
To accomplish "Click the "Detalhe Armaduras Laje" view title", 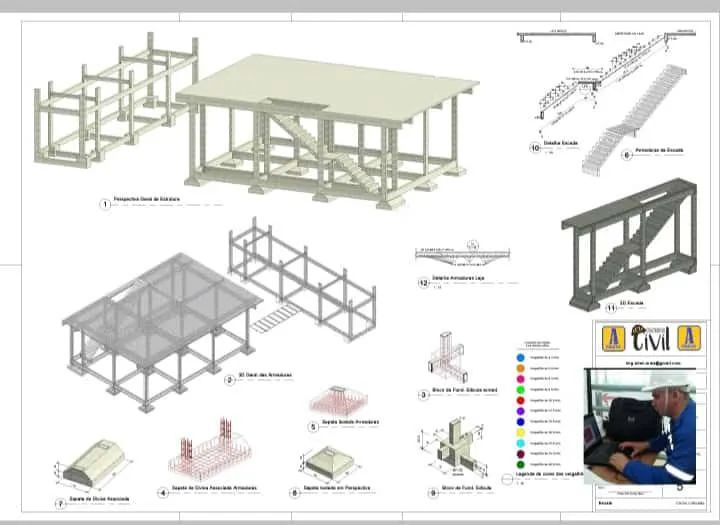I will click(x=458, y=278).
